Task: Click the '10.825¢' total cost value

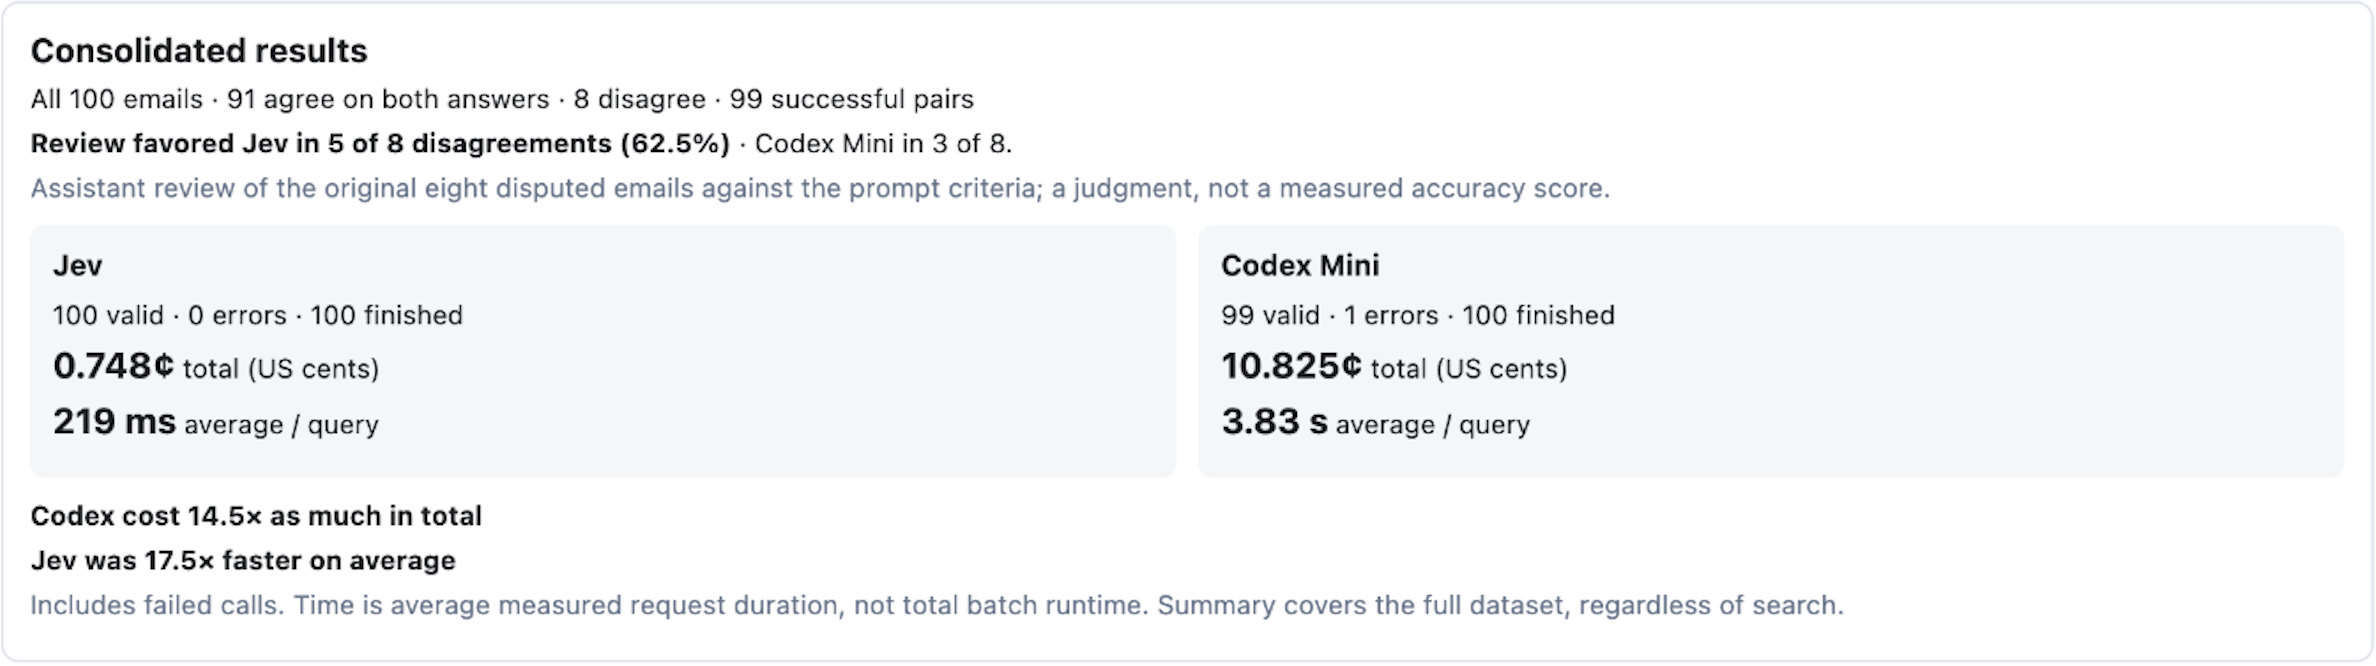Action: coord(1292,366)
